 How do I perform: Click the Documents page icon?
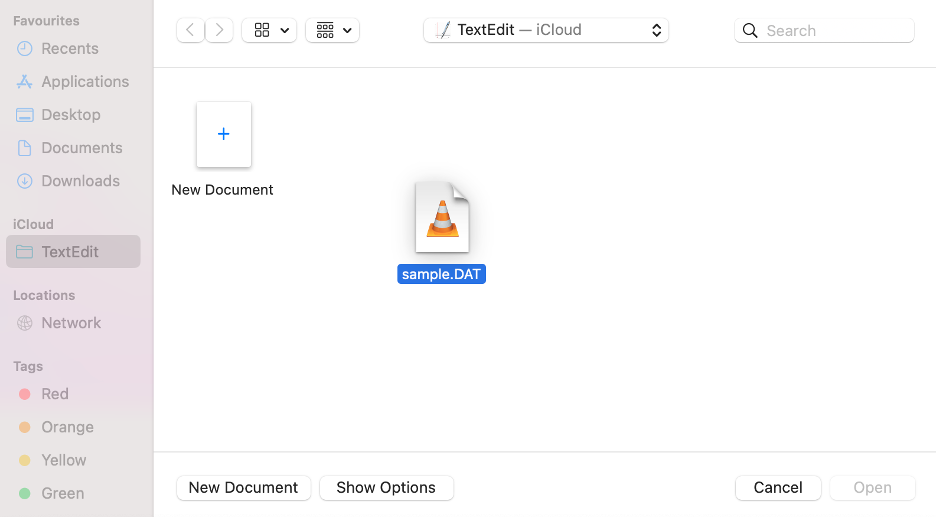tap(24, 148)
